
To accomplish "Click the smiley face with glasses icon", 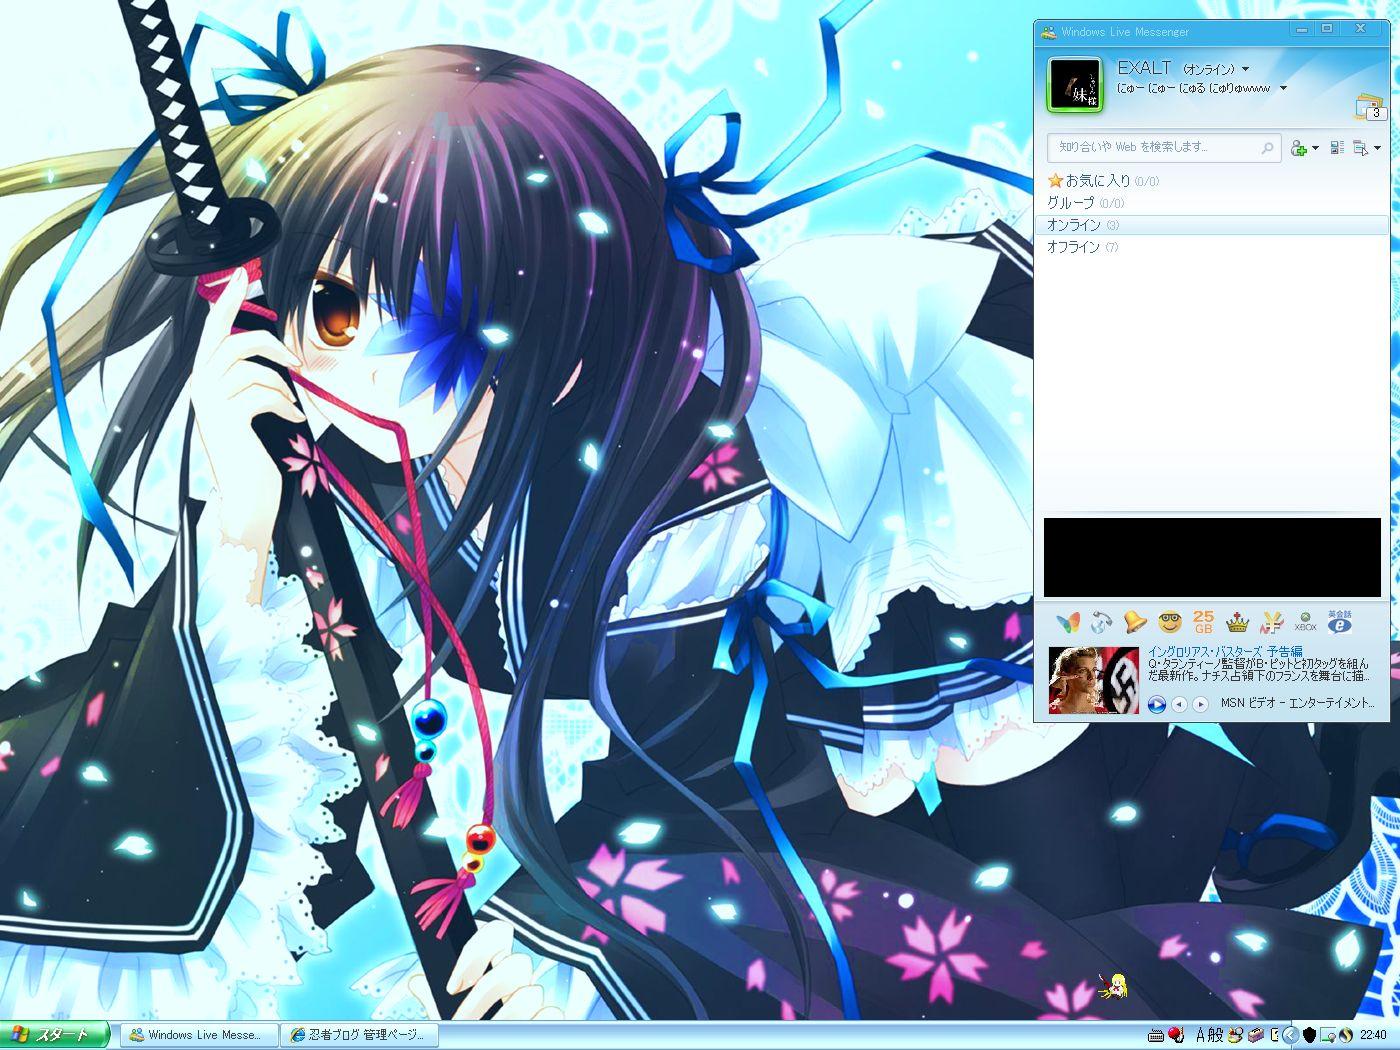I will tap(1170, 622).
